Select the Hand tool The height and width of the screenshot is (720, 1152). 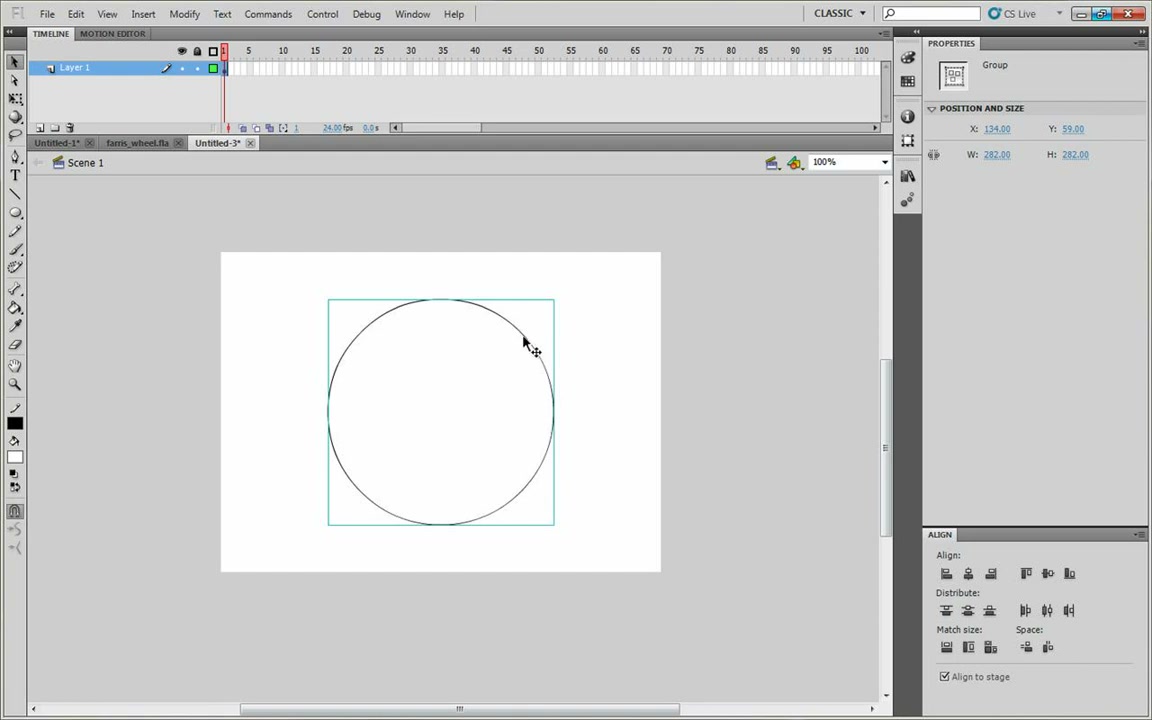tap(15, 366)
